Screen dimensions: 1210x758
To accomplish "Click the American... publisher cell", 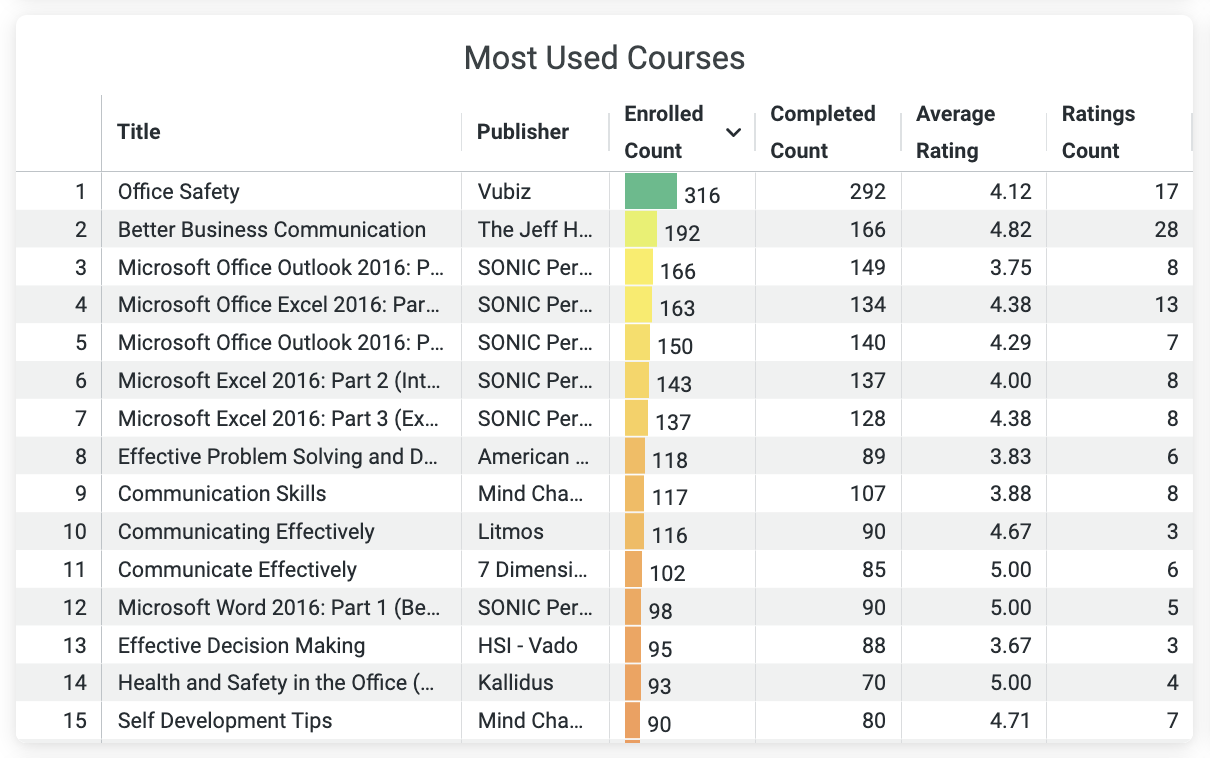I will [535, 457].
